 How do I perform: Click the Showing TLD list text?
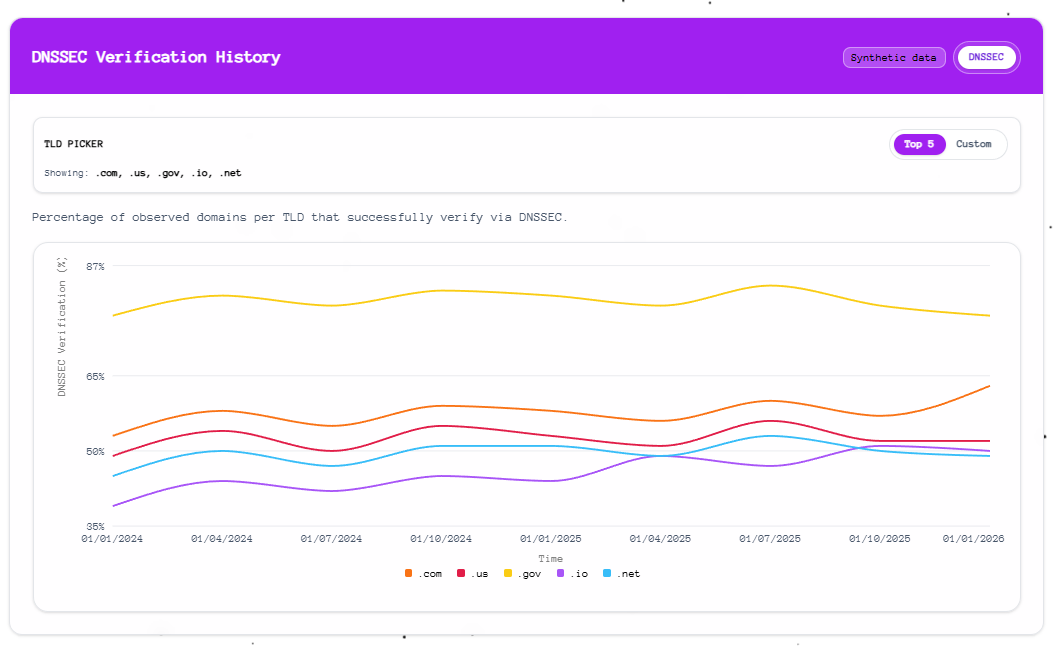143,173
